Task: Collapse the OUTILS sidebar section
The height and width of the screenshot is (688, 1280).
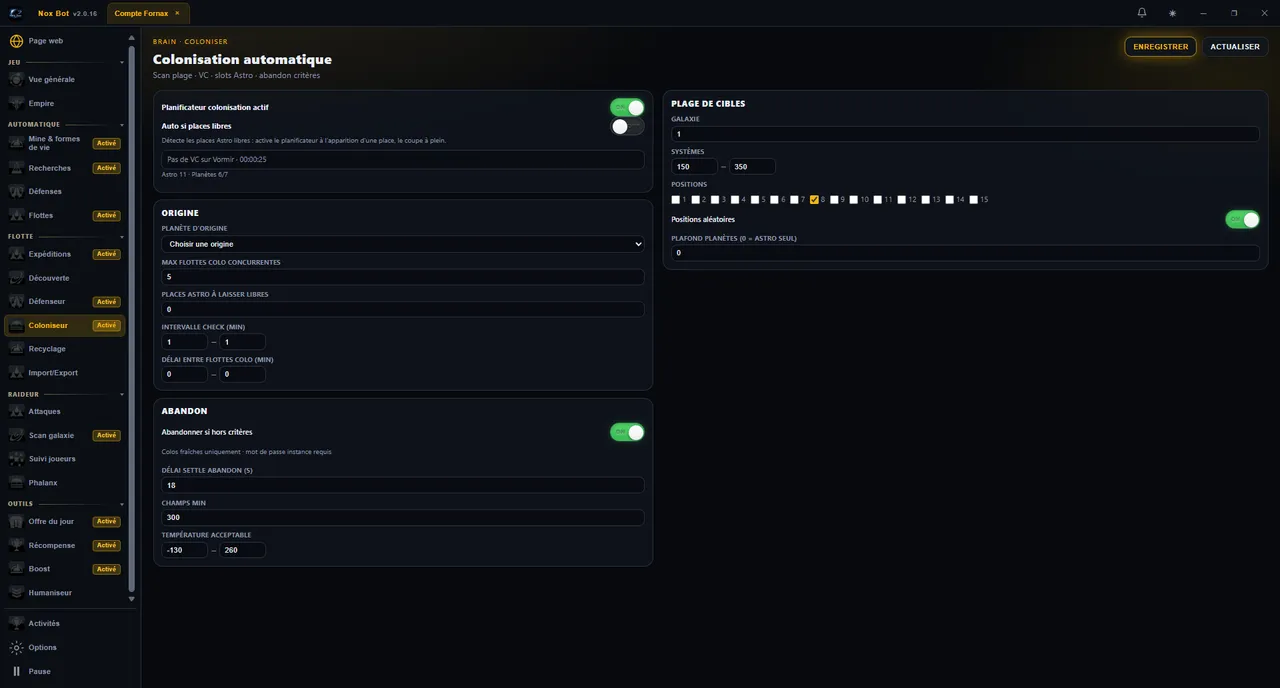Action: pyautogui.click(x=122, y=504)
